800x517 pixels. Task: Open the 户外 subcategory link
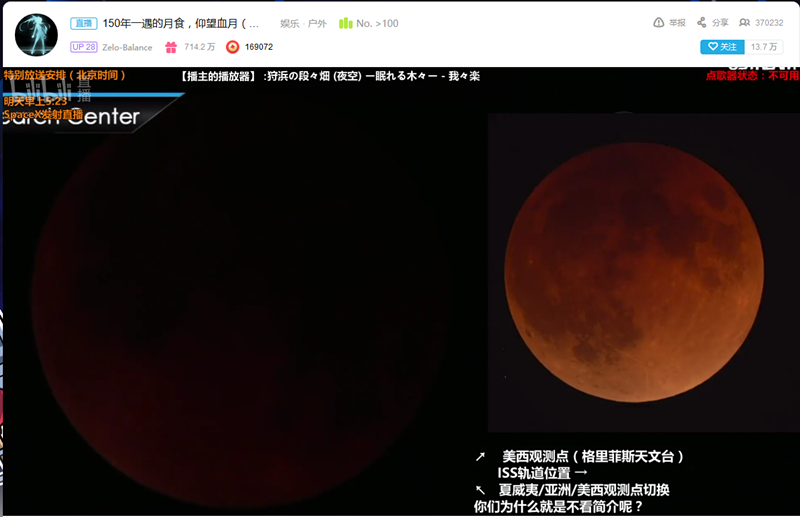click(317, 23)
